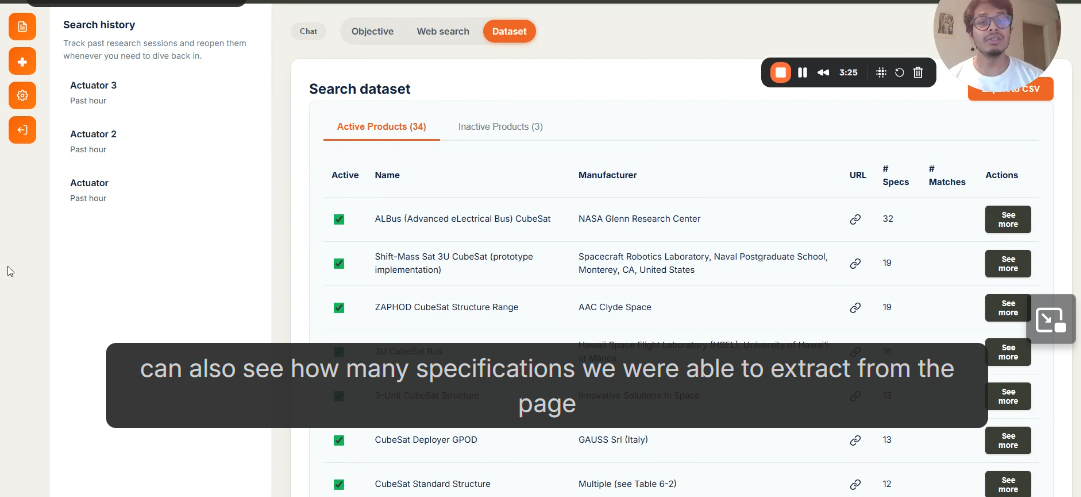Click the Manufacturer column header
1081x497 pixels.
607,175
